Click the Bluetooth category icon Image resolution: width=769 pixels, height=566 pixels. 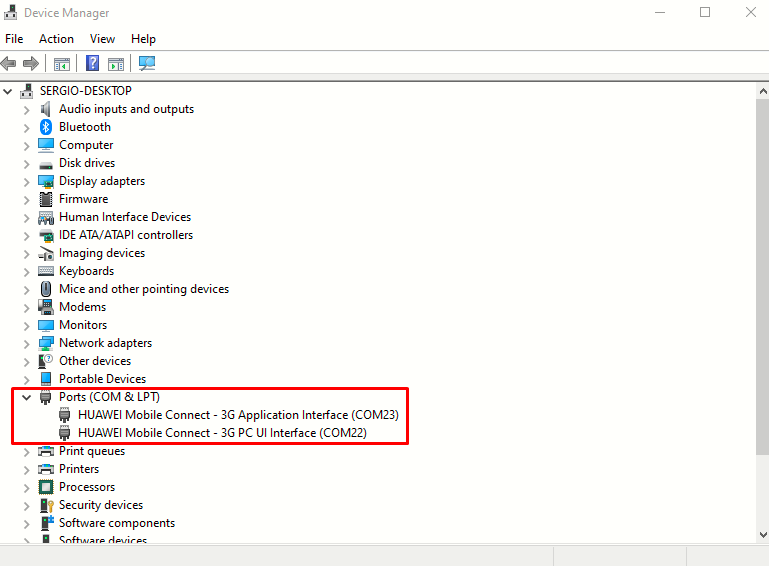click(46, 127)
